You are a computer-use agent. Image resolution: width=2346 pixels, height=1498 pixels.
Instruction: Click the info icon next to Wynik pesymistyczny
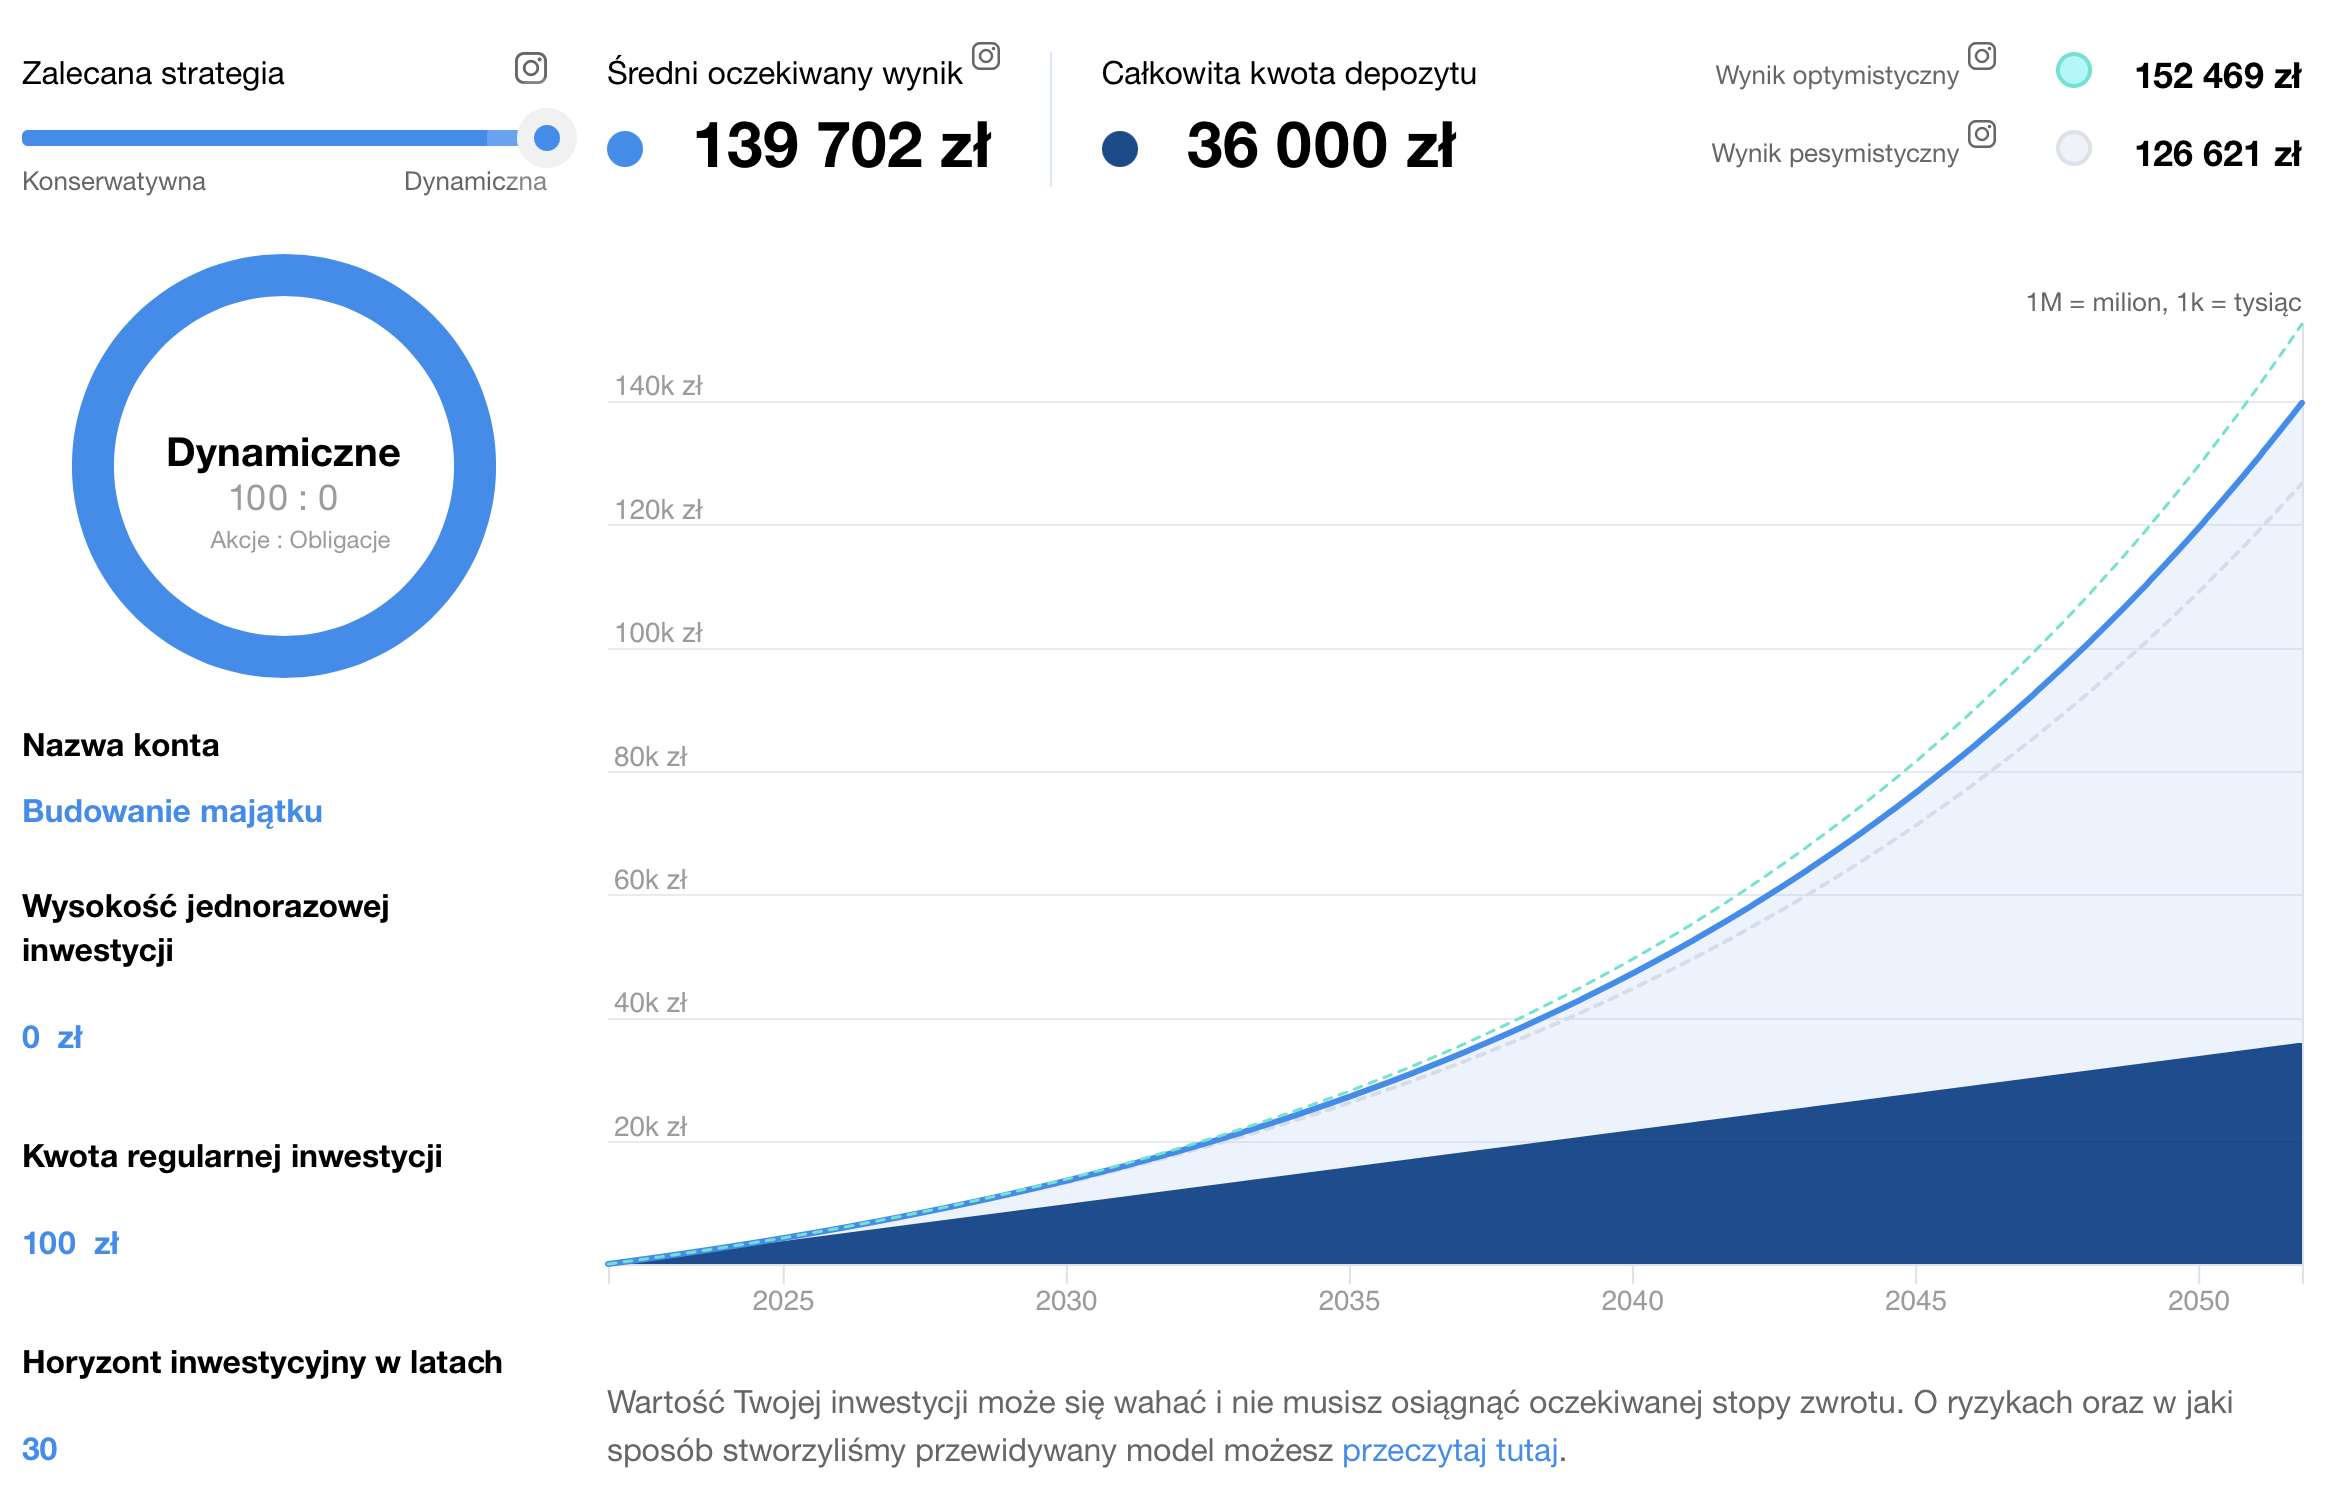pos(1982,134)
